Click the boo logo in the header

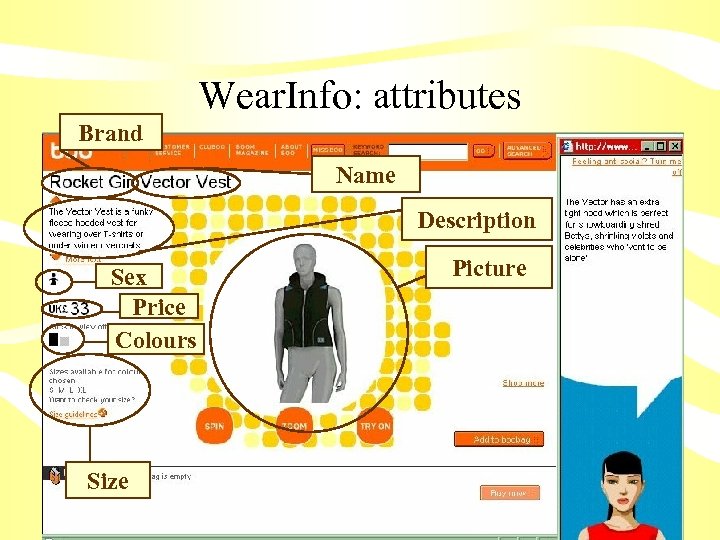[x=71, y=151]
